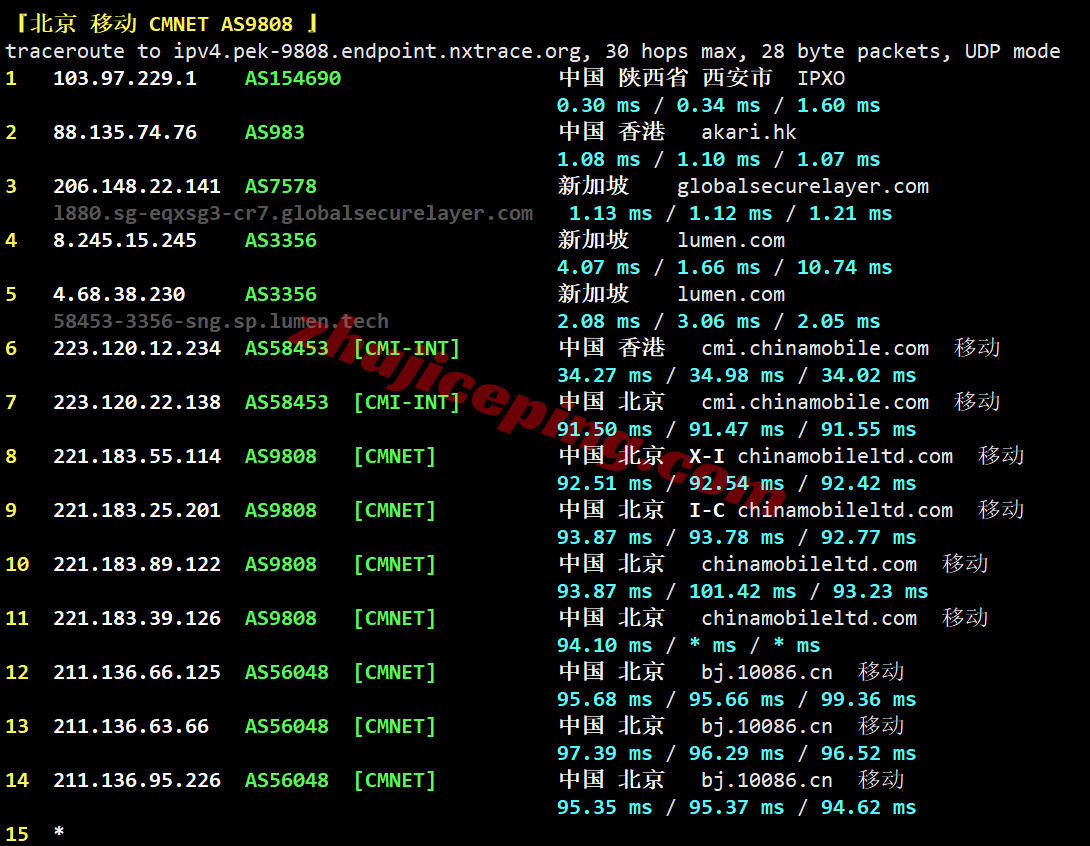Image resolution: width=1090 pixels, height=846 pixels.
Task: Click X-I chinamobileltd.com at hop 8
Action: (x=821, y=457)
